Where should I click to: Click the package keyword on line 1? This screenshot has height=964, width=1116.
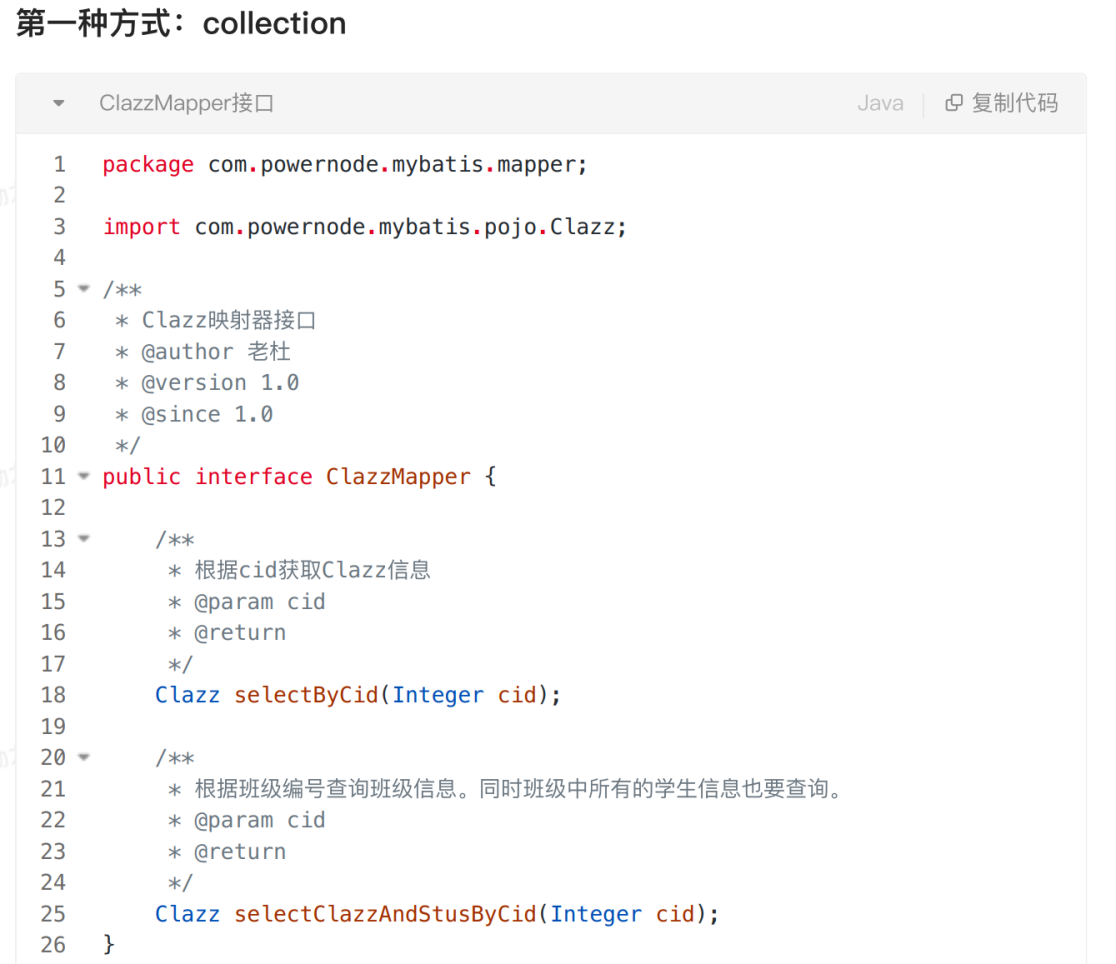(148, 164)
